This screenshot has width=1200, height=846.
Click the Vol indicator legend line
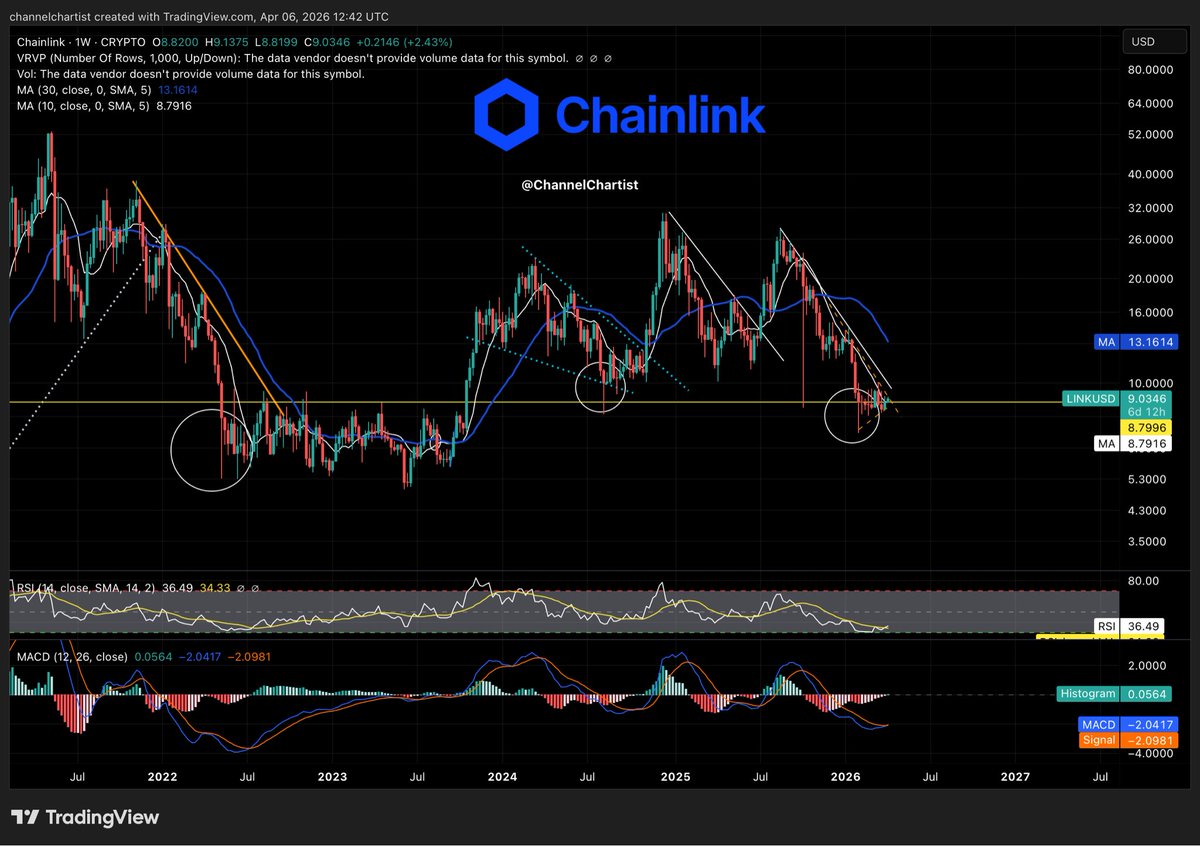190,74
